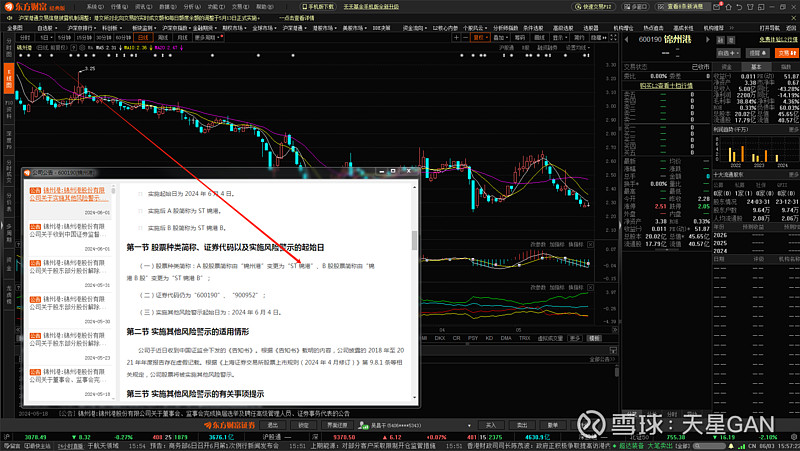Select 30分钟 period
This screenshot has height=451, width=800.
(104, 38)
